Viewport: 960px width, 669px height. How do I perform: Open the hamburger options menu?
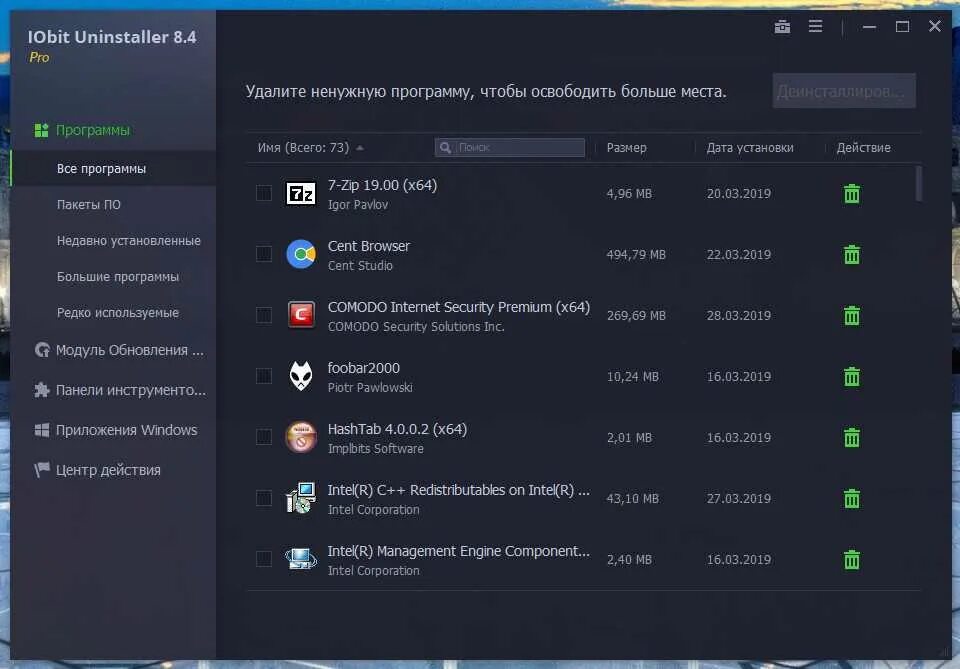tap(815, 26)
